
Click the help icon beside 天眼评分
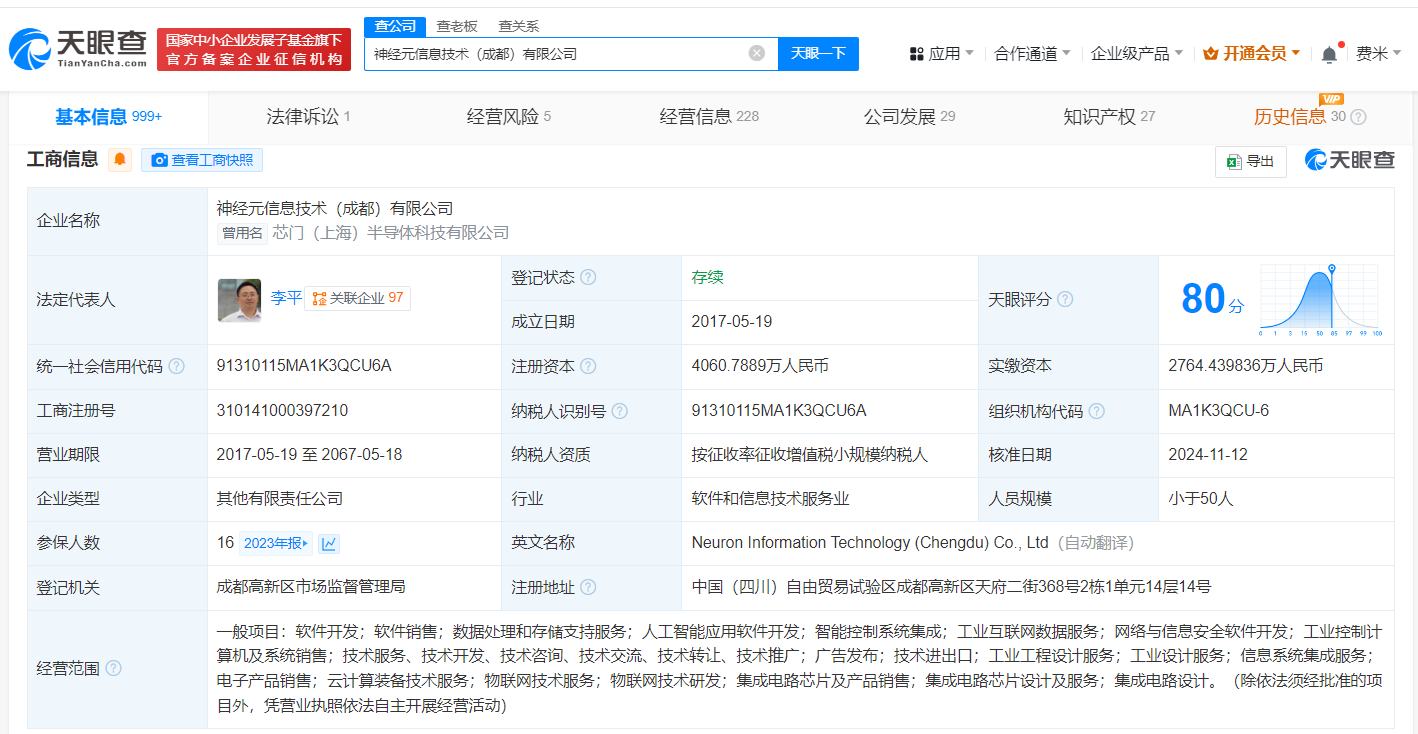1065,299
